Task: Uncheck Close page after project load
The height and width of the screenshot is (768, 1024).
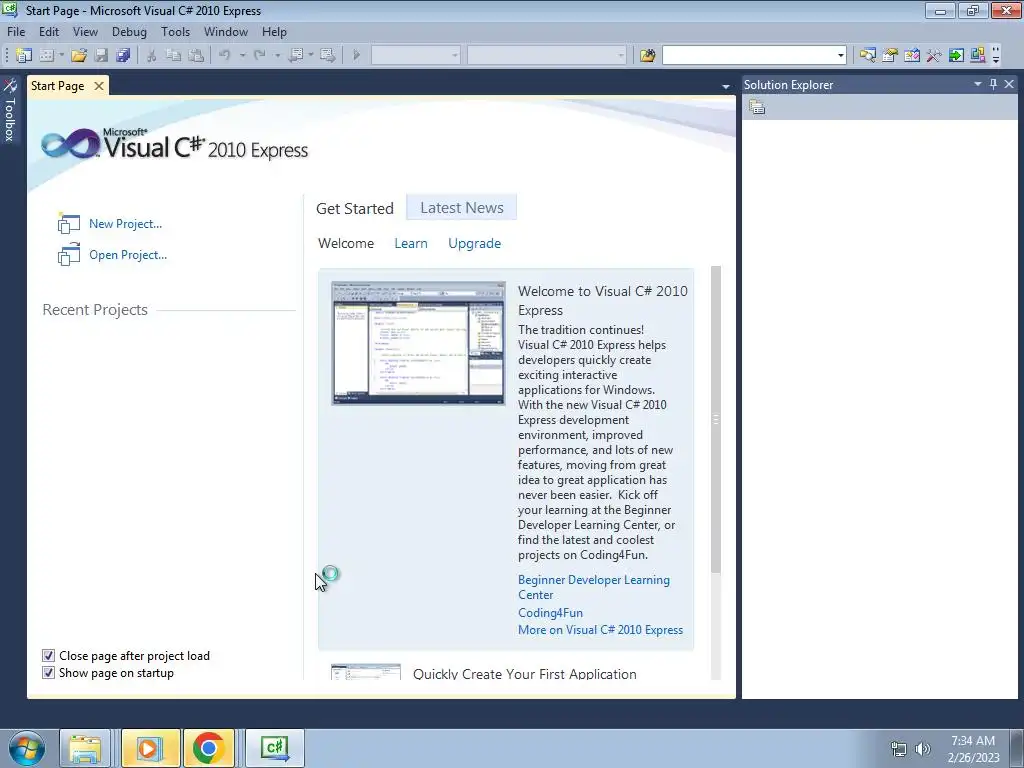Action: 48,656
